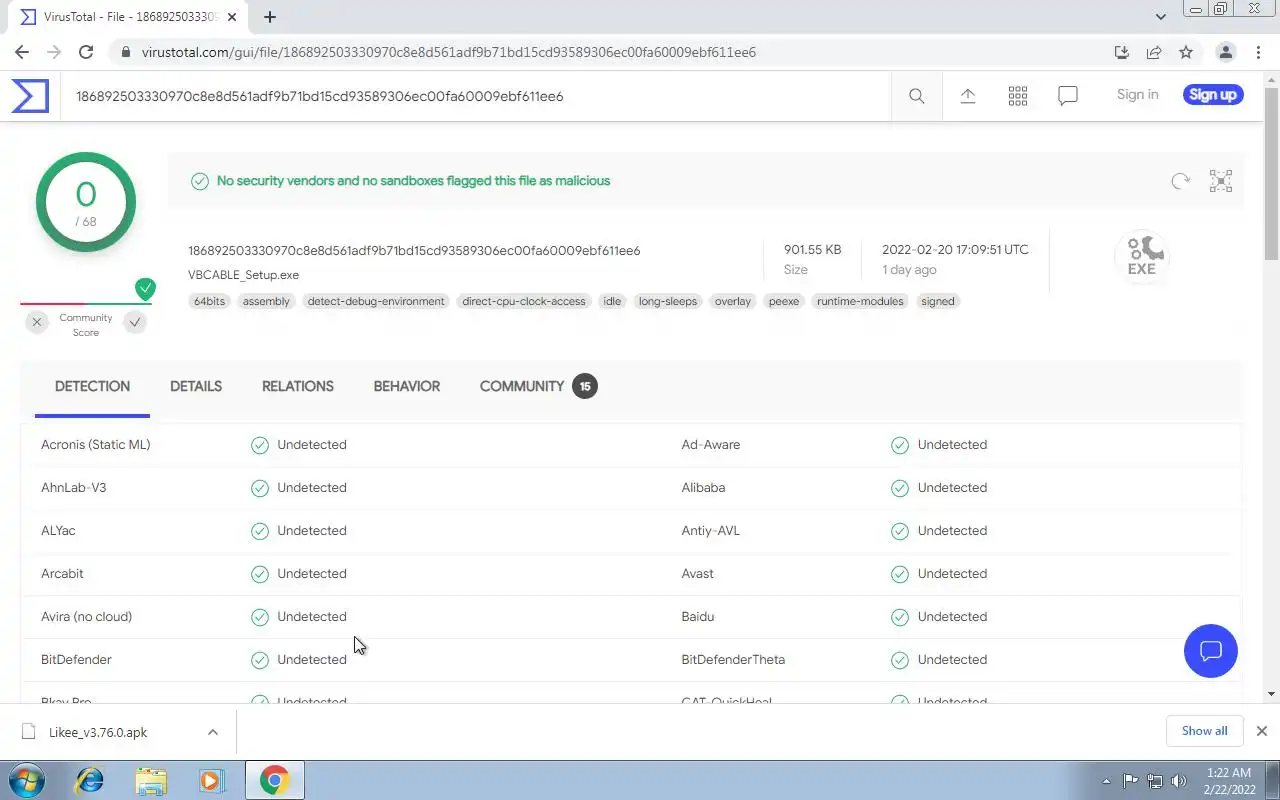Open the apps grid icon
The image size is (1280, 800).
(1018, 96)
